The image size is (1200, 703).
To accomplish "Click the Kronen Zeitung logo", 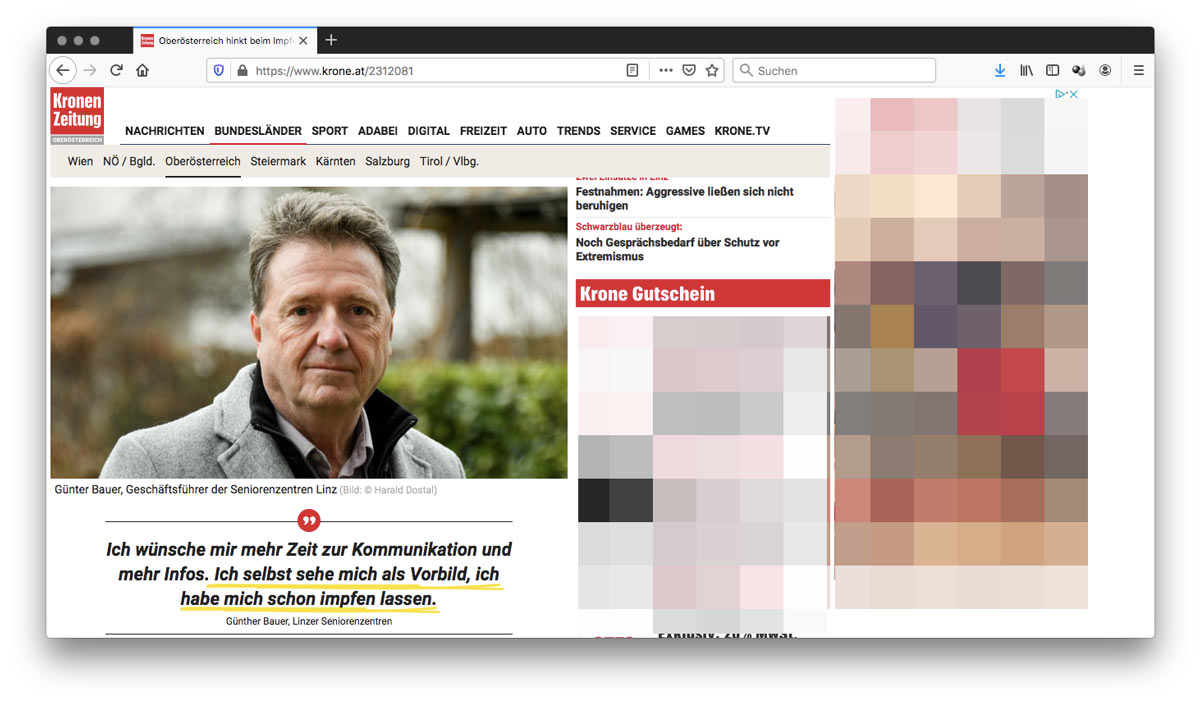I will 77,113.
